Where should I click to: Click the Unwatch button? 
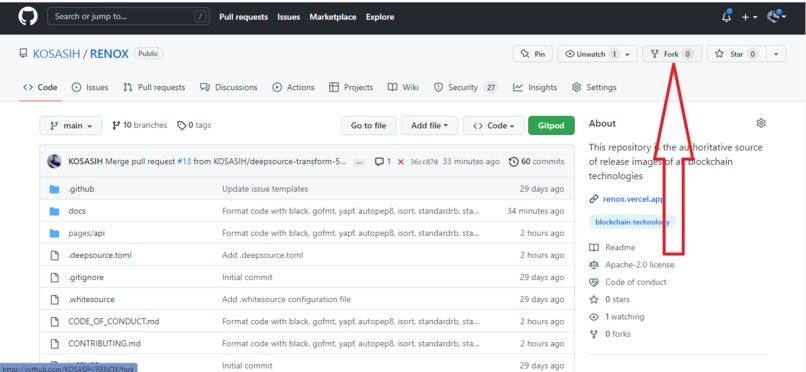(x=590, y=54)
